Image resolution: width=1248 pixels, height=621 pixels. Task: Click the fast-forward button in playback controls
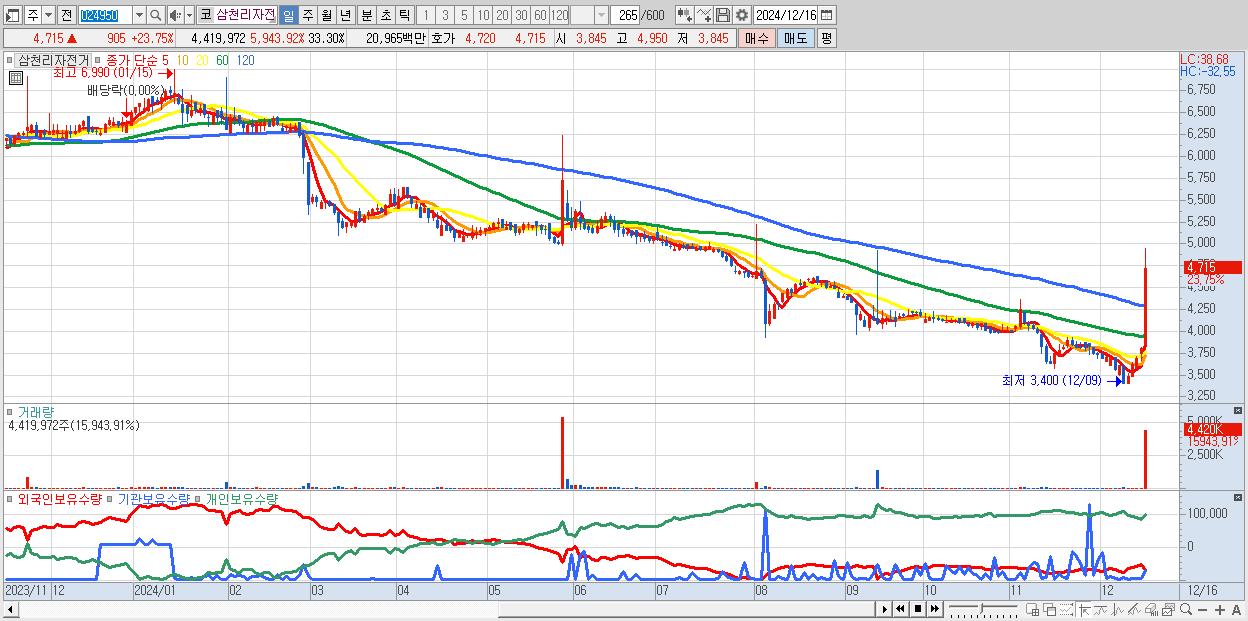[x=934, y=609]
